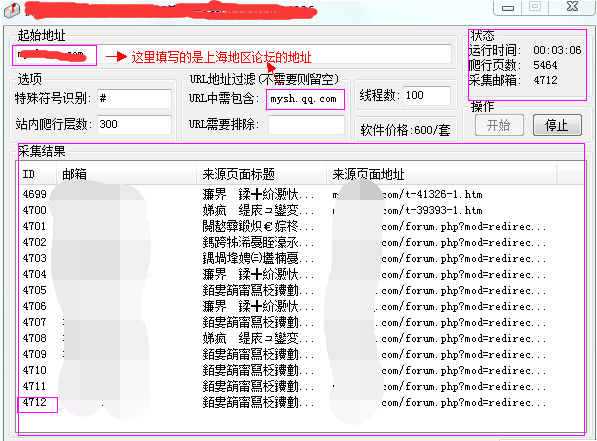Click the 开始 start button
The image size is (597, 441).
(499, 125)
